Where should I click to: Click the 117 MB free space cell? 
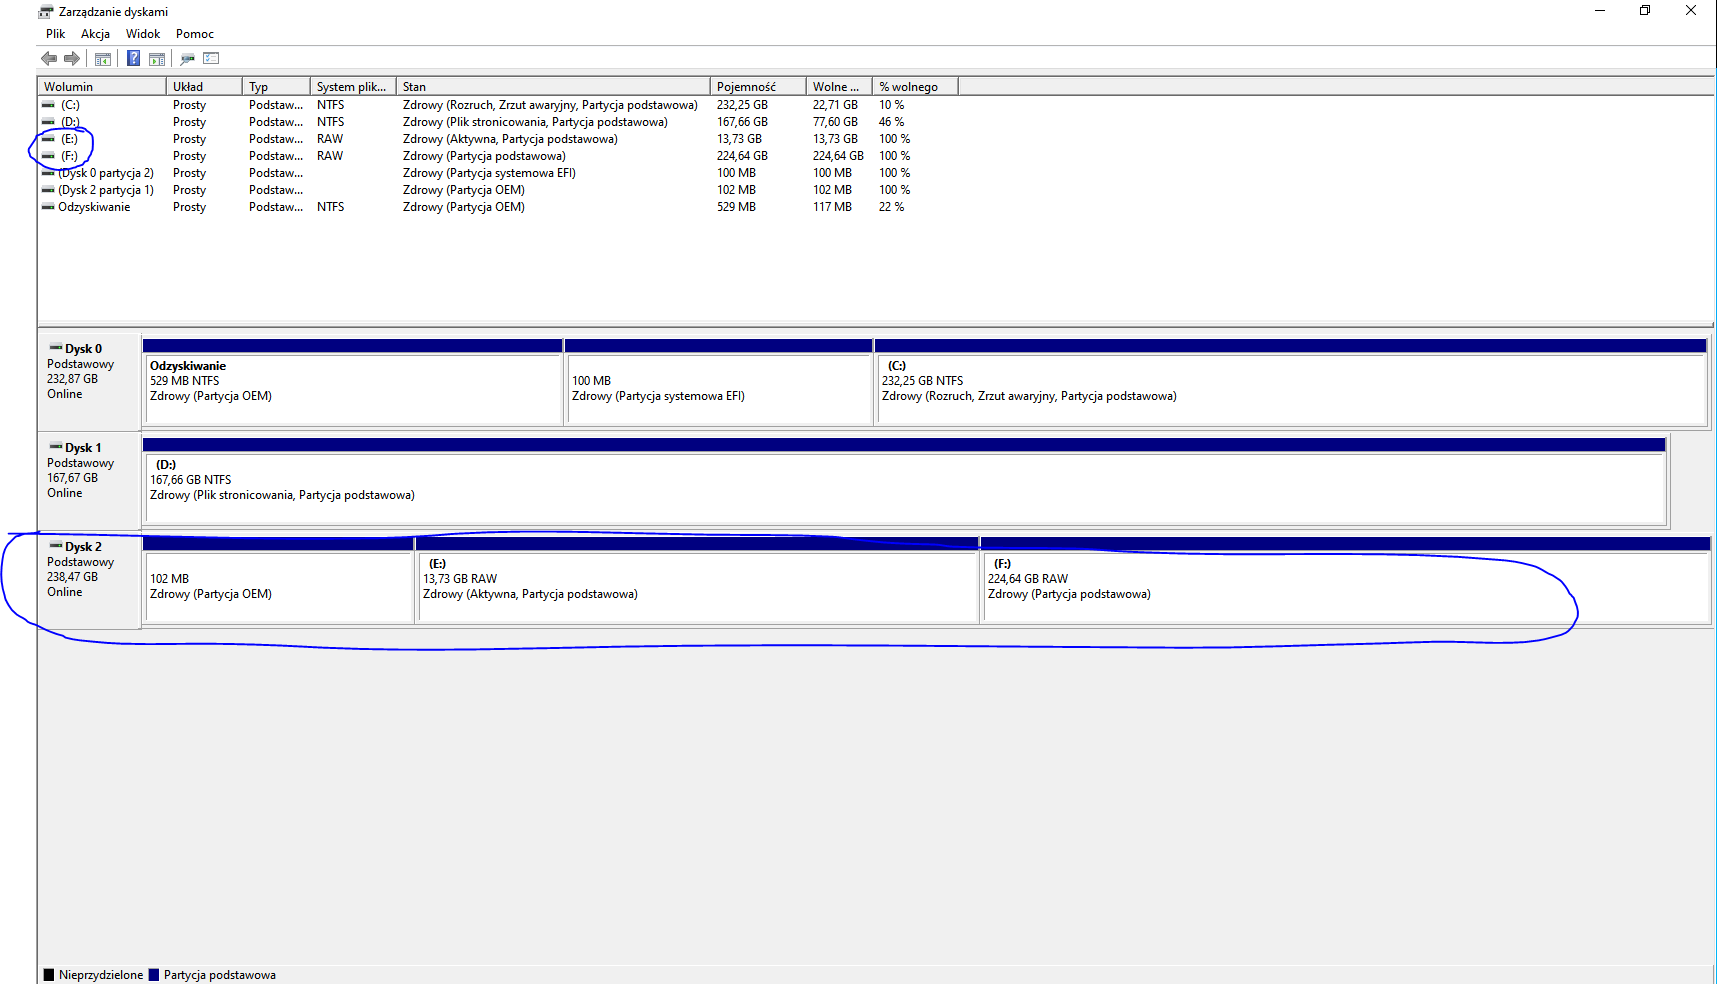[832, 207]
